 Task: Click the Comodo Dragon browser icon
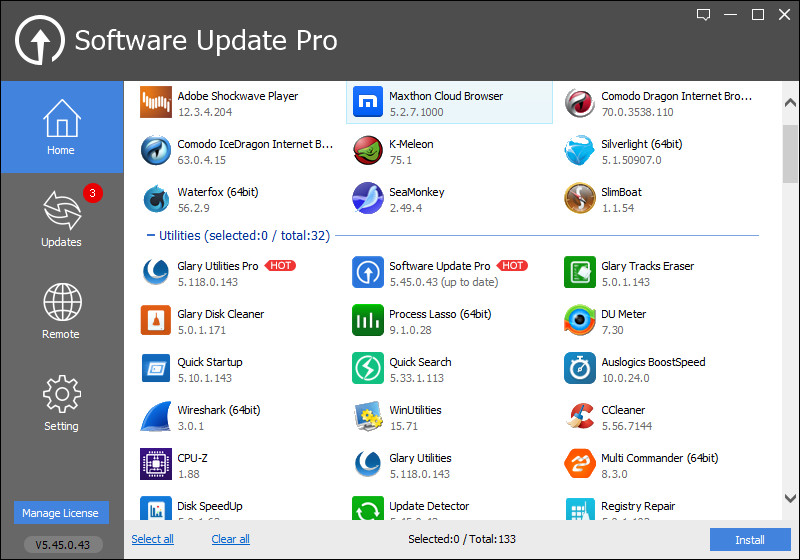click(x=580, y=102)
